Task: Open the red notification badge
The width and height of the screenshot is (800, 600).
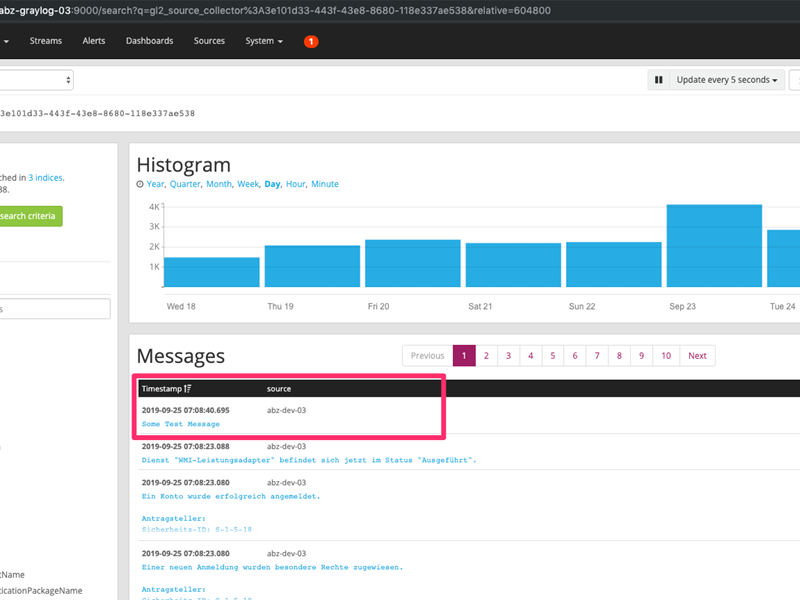Action: pos(311,41)
